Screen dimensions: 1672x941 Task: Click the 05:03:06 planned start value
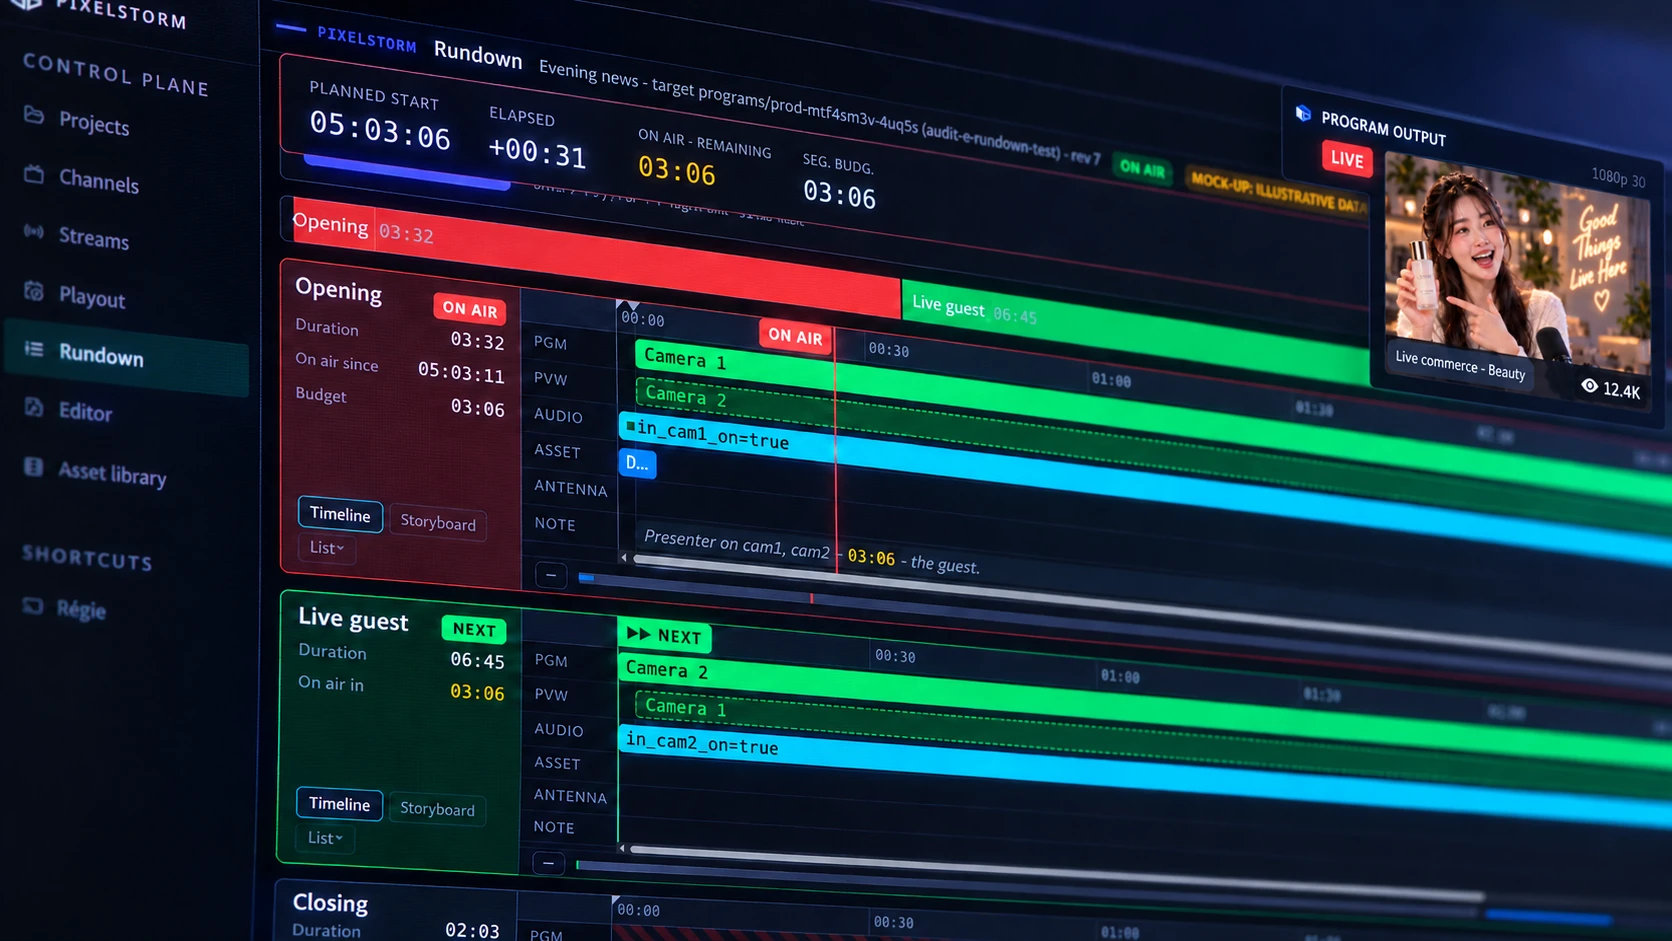(x=380, y=130)
